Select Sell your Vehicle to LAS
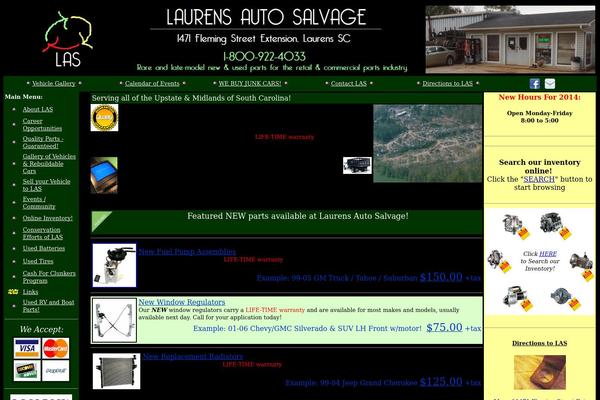Viewport: 600px width, 400px height. (46, 185)
